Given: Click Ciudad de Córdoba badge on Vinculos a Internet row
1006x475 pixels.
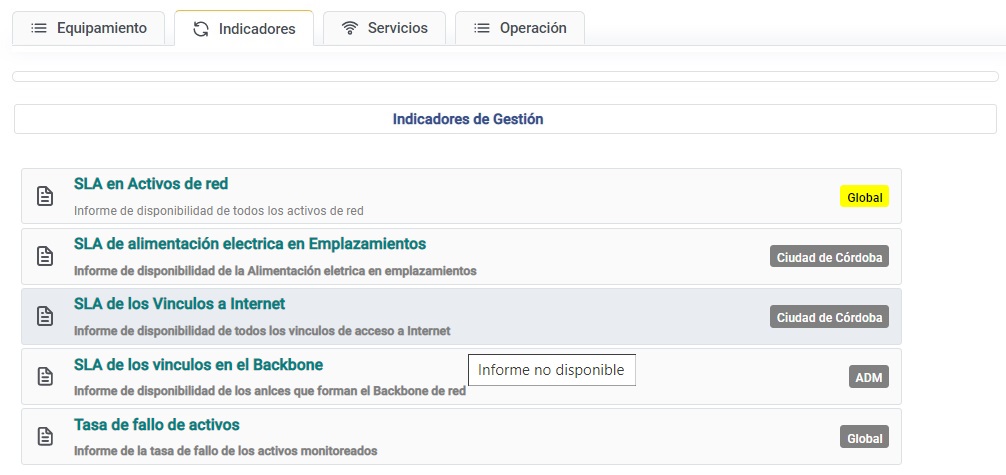Looking at the screenshot, I should tap(829, 317).
